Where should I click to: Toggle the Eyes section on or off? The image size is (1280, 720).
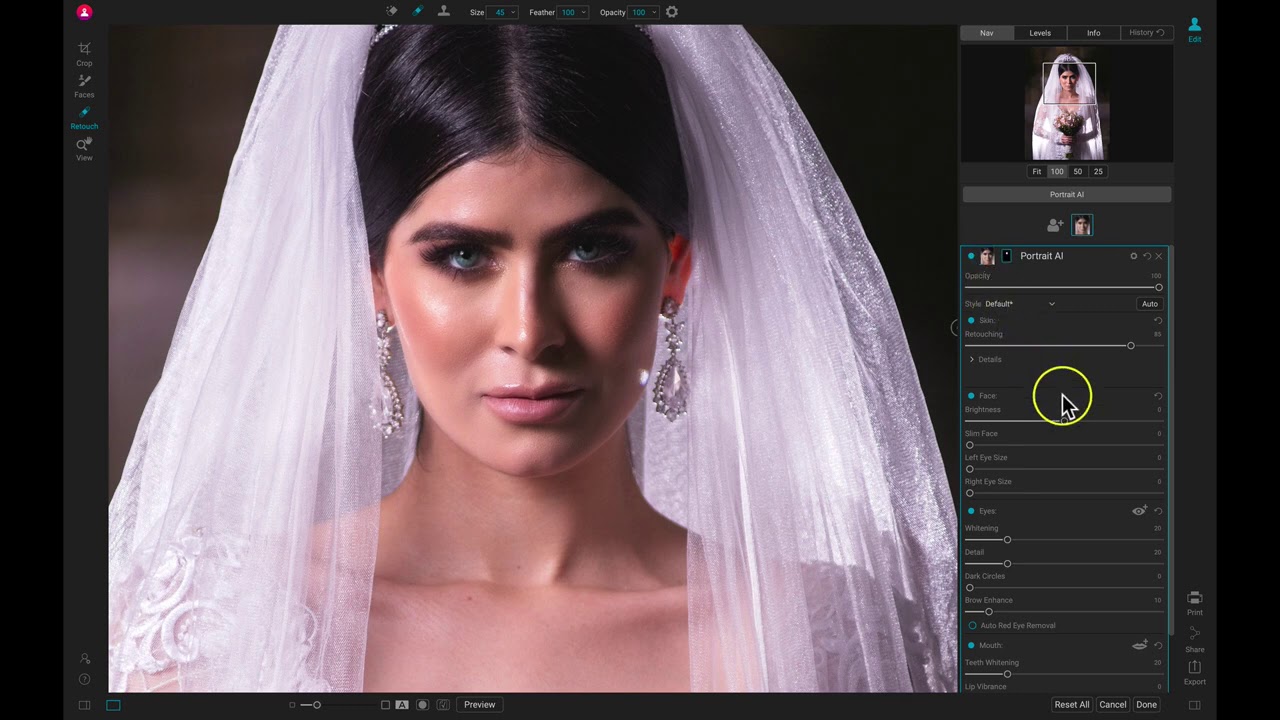point(971,511)
